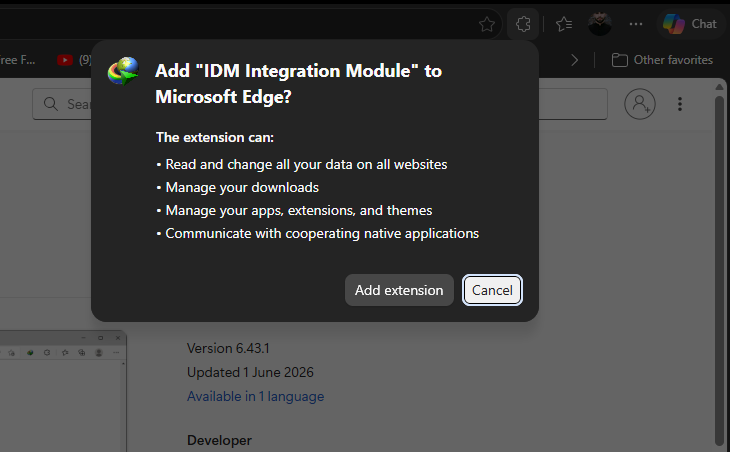The height and width of the screenshot is (452, 730).
Task: Open the Extensions puzzle icon
Action: pos(523,24)
